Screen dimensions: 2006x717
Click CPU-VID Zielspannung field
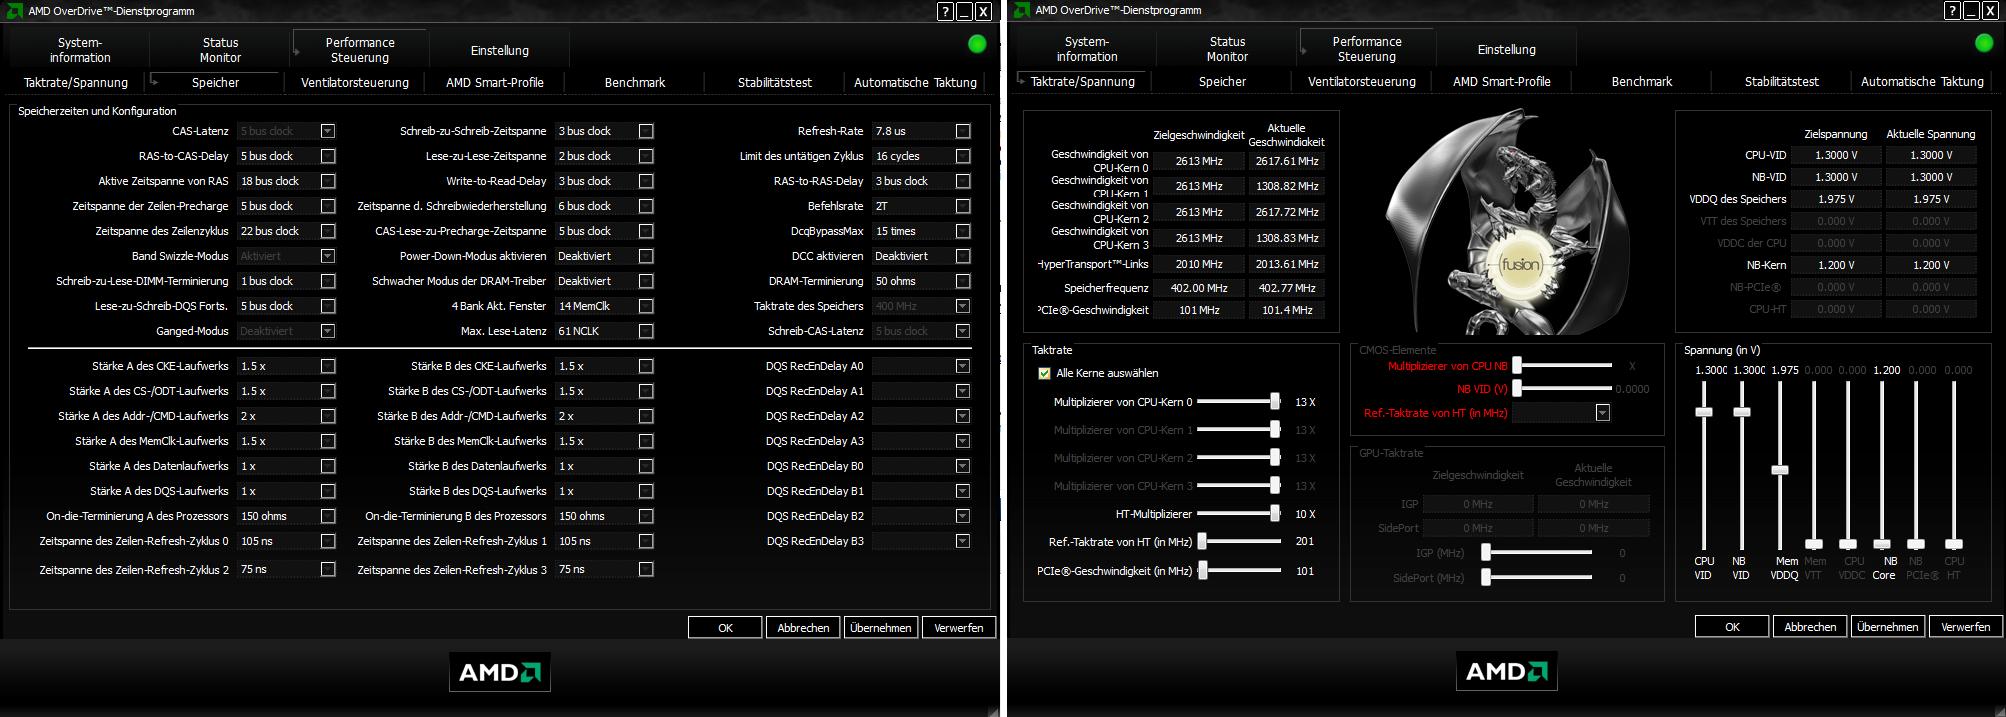(x=1836, y=155)
